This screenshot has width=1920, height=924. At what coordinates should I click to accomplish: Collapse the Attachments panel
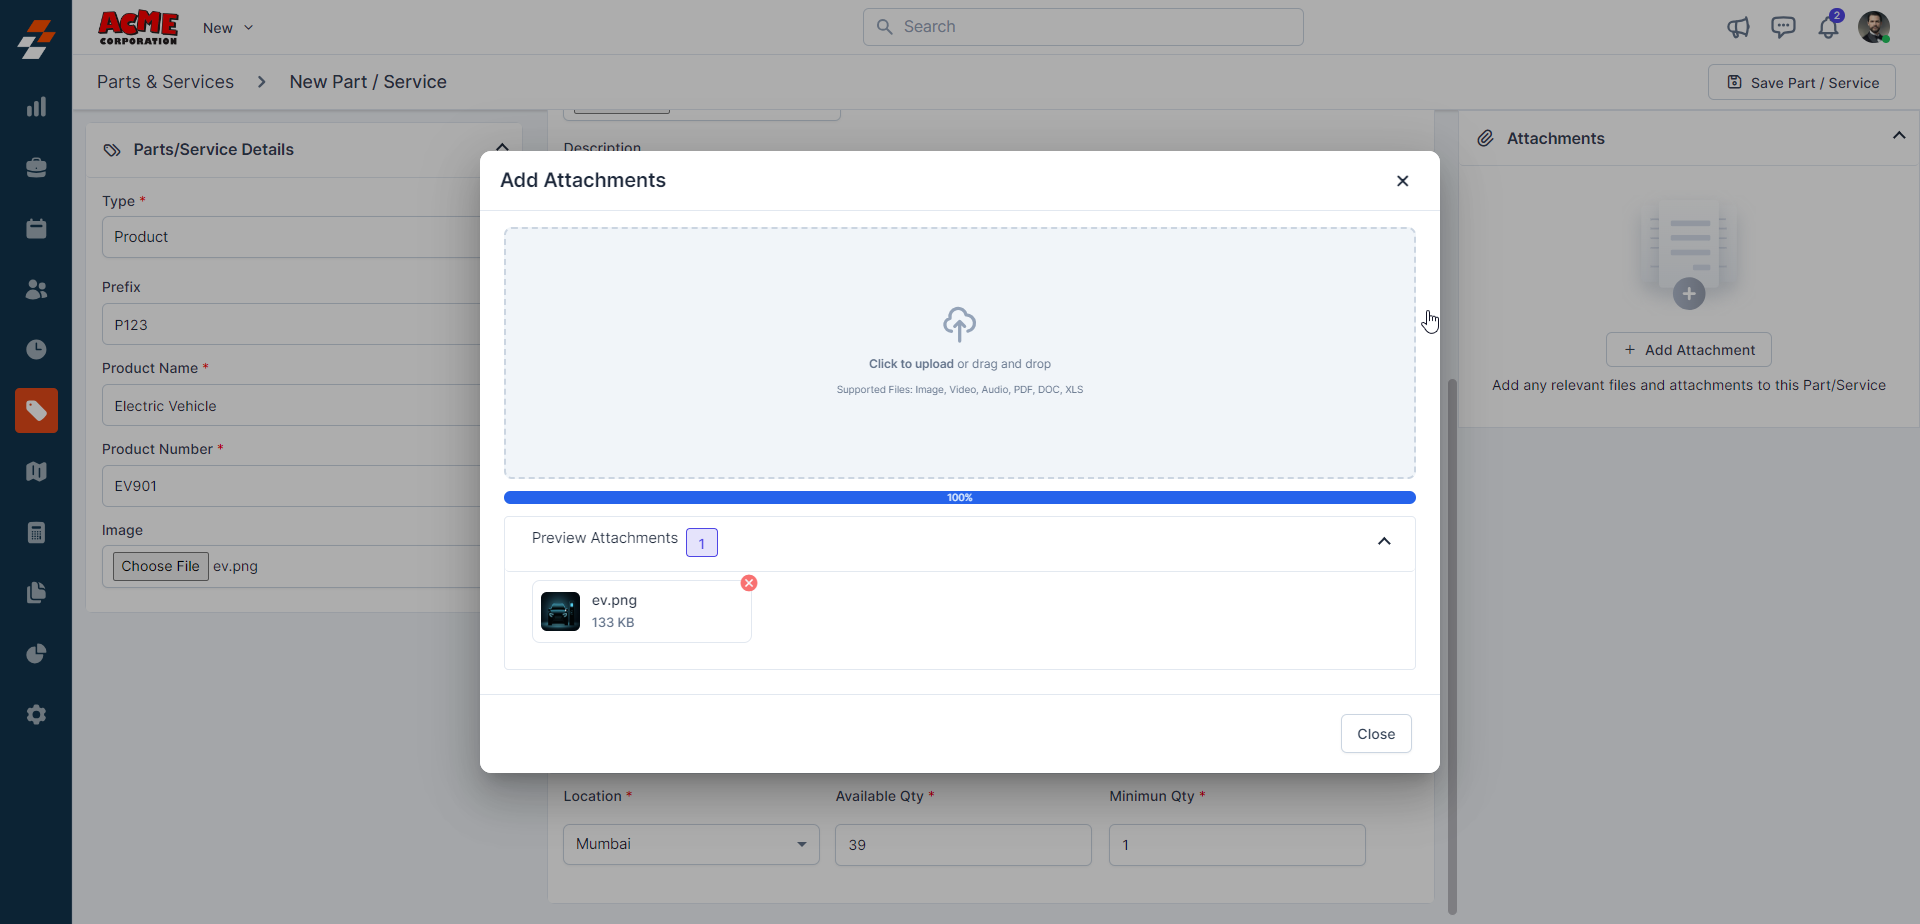[1899, 136]
